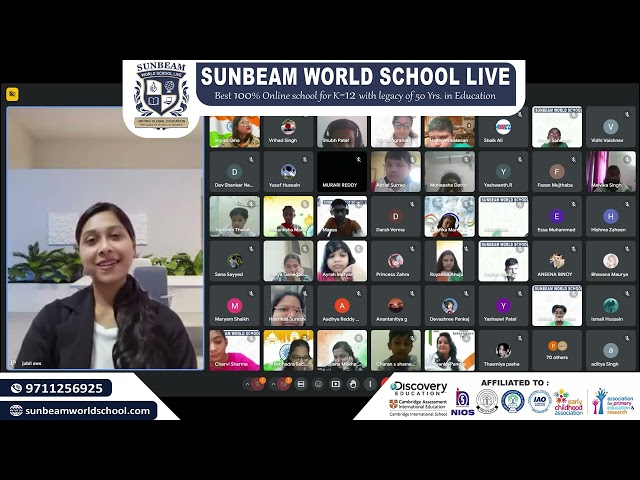Select Dev Shankar's participant tile

(235, 171)
